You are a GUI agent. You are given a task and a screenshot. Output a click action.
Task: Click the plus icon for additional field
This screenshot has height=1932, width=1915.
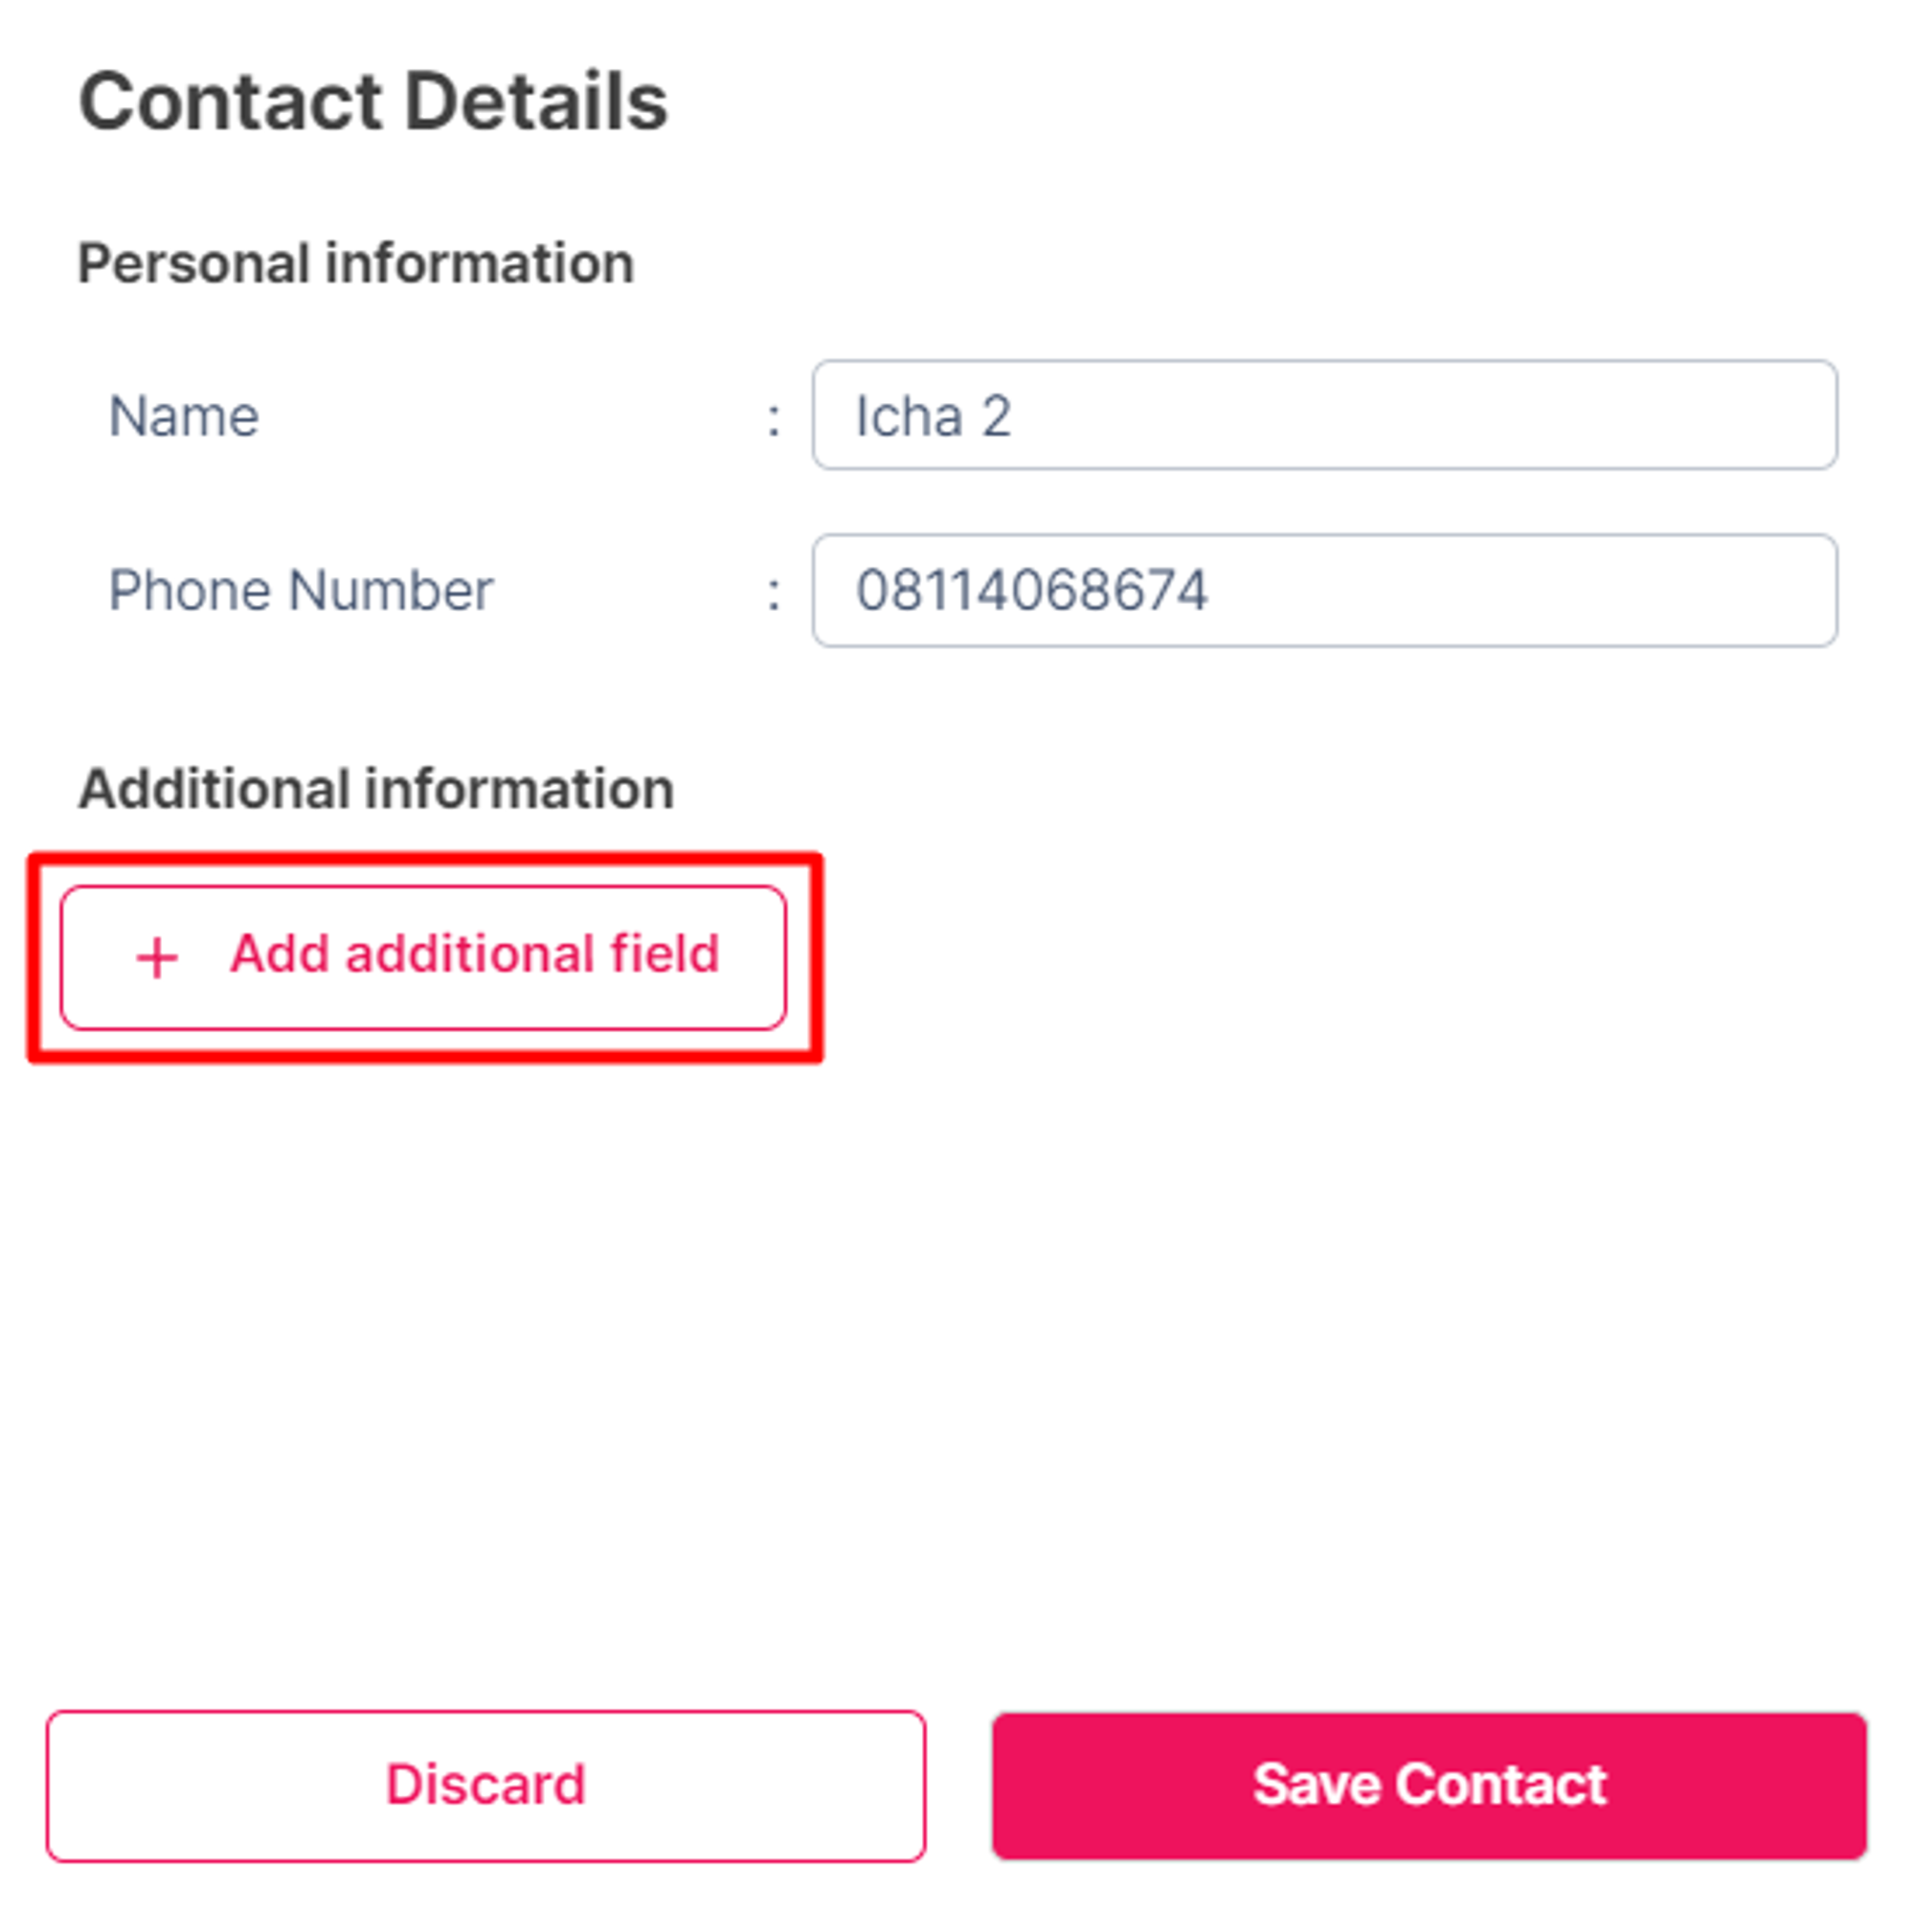coord(157,957)
